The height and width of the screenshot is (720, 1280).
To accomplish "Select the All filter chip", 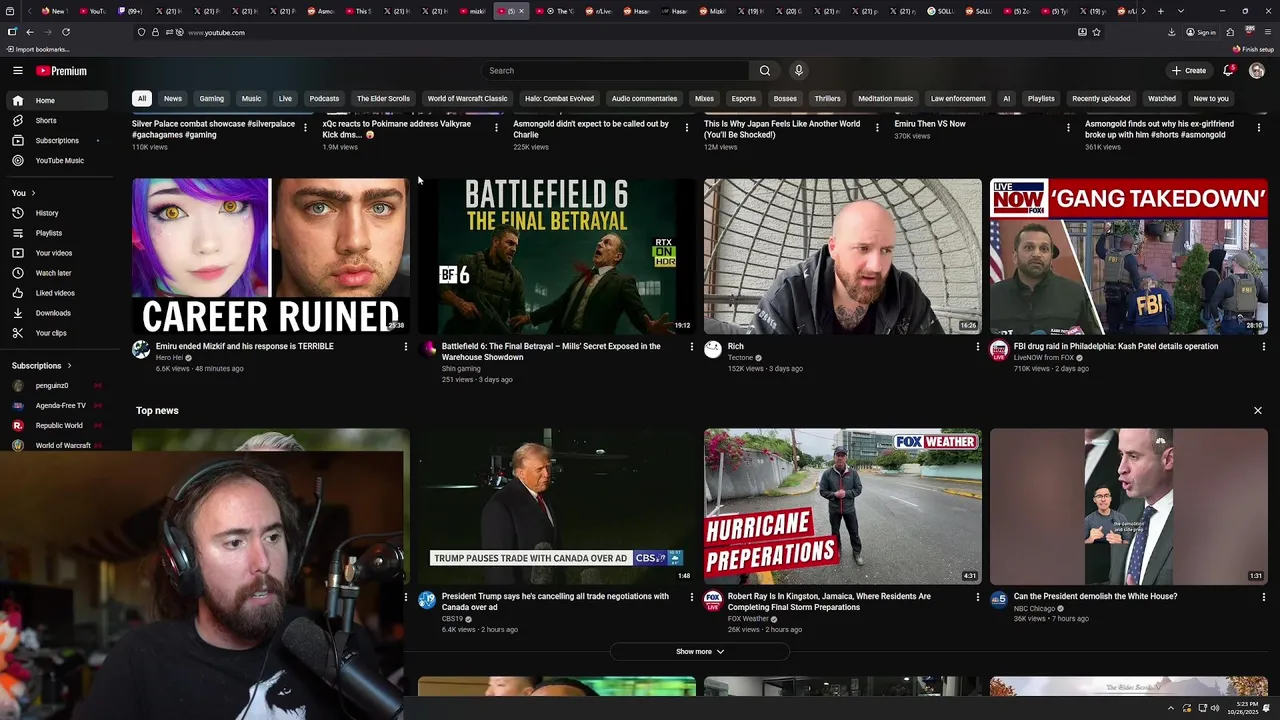I will pos(142,98).
